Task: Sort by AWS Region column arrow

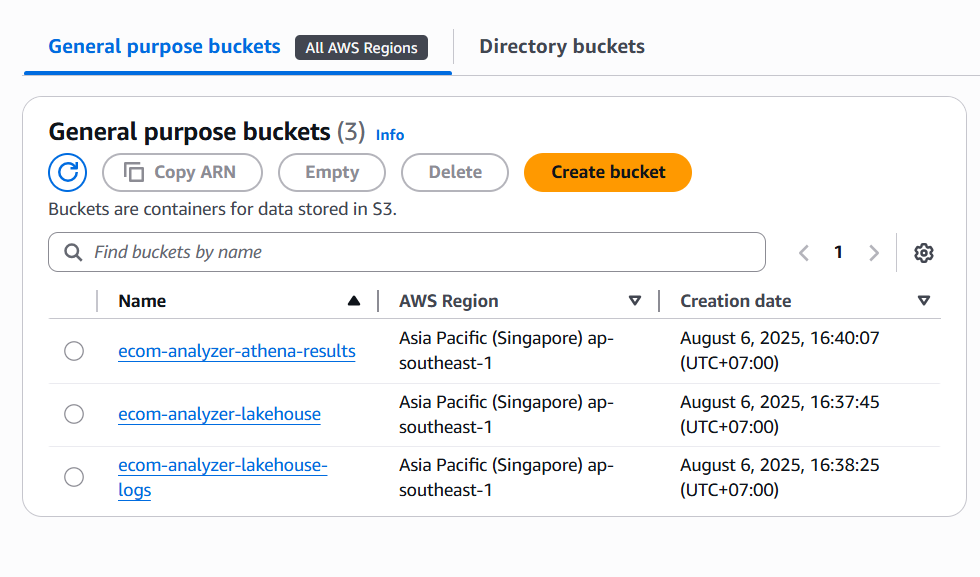Action: click(634, 301)
